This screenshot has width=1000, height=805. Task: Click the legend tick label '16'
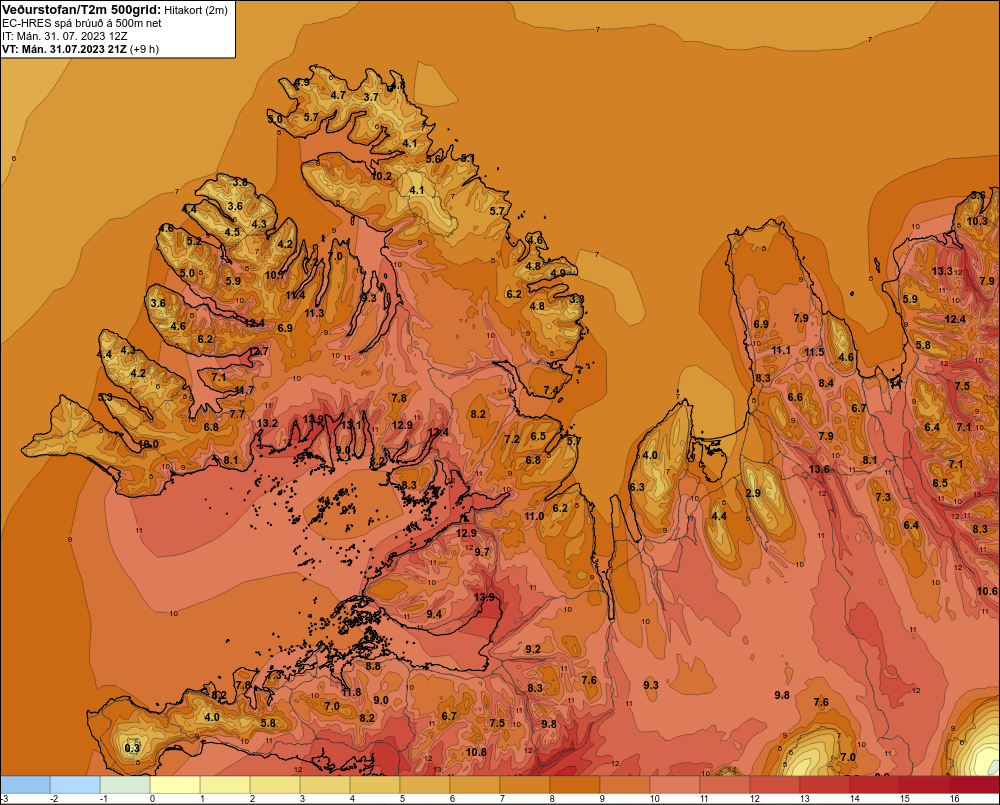click(x=955, y=799)
